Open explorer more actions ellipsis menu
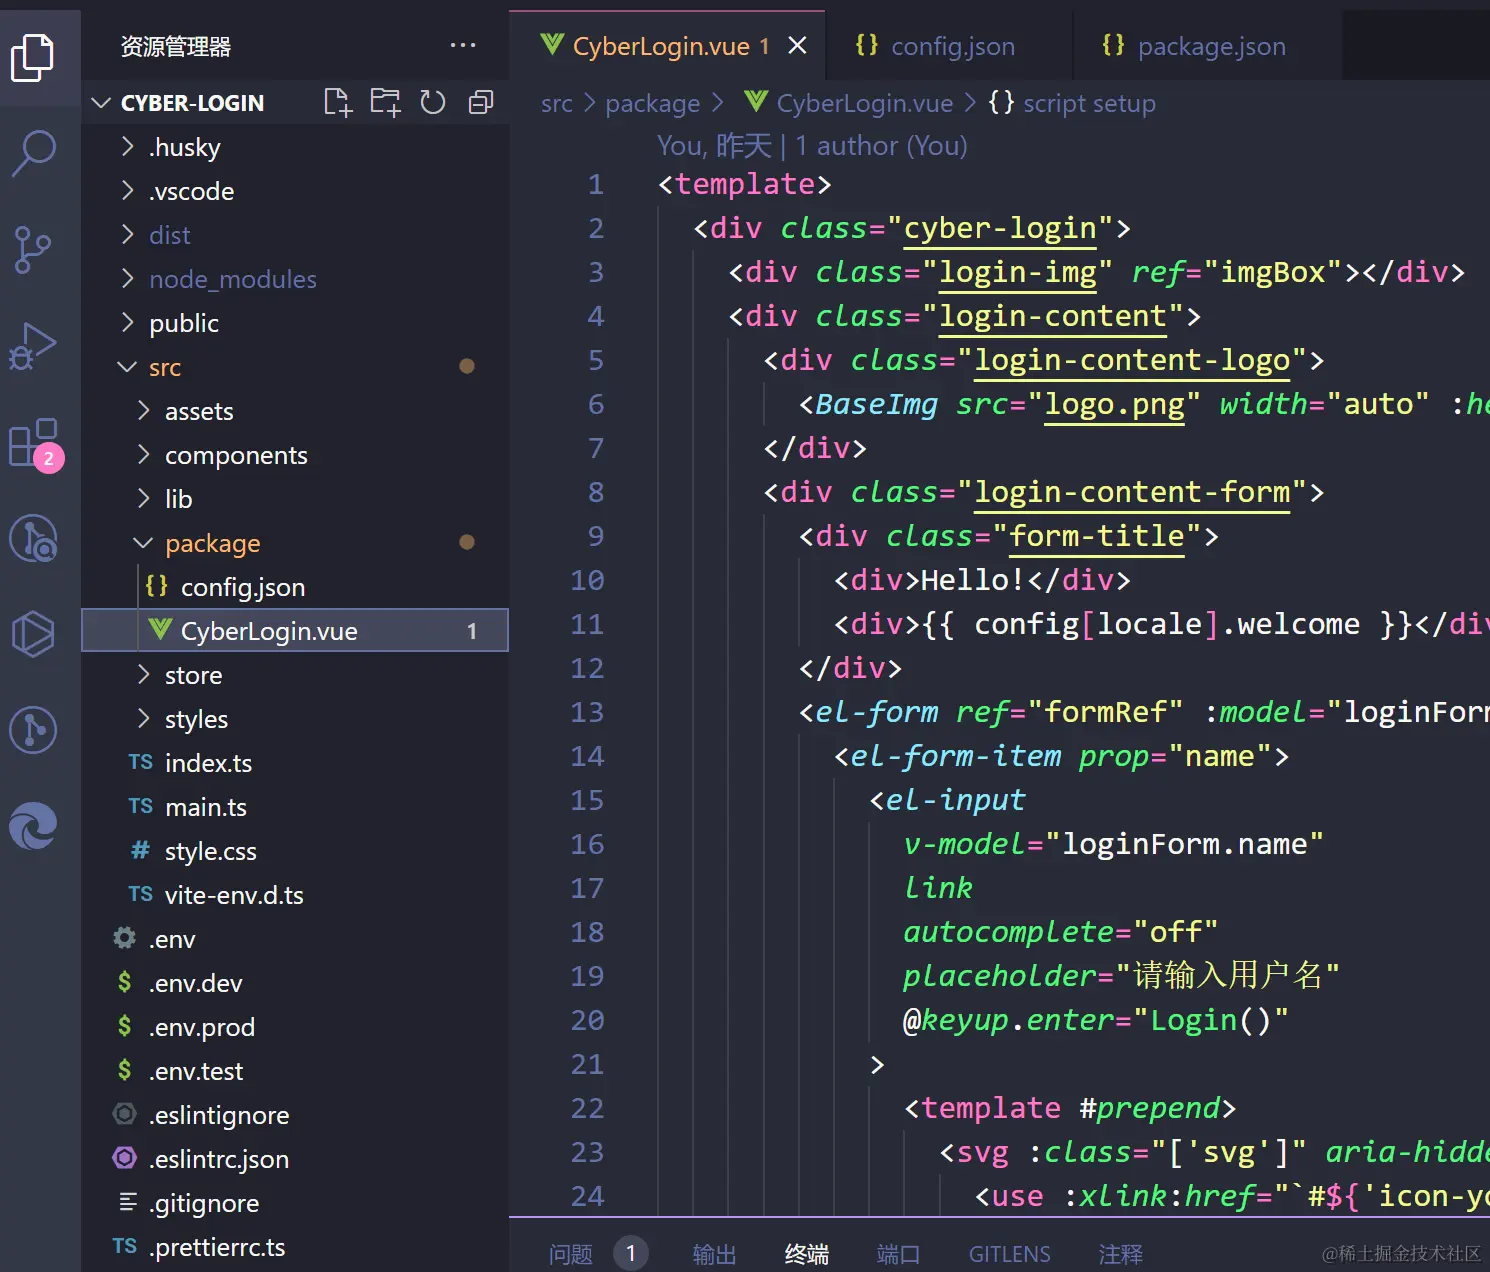1490x1272 pixels. [x=463, y=45]
